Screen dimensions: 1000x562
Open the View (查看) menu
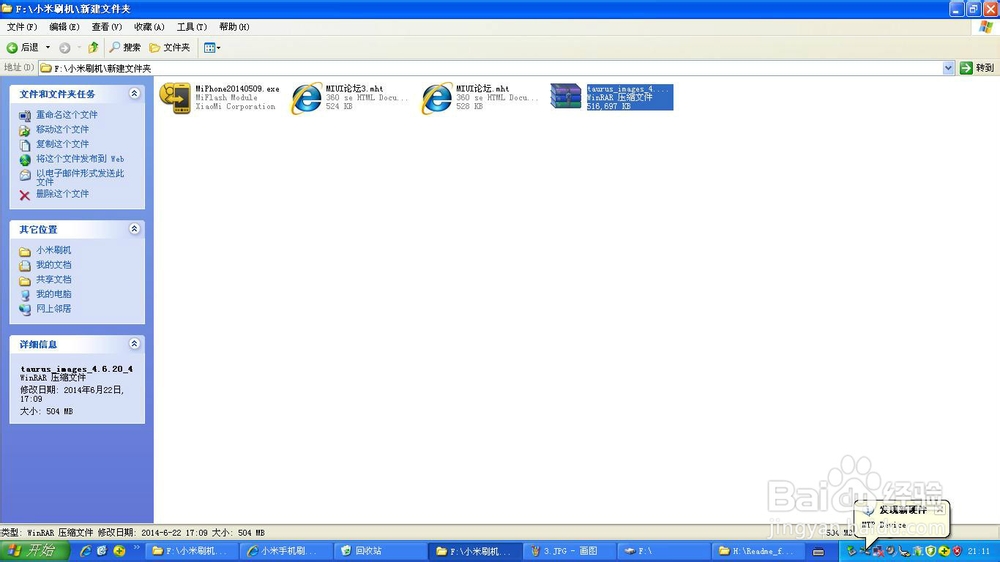pos(107,27)
